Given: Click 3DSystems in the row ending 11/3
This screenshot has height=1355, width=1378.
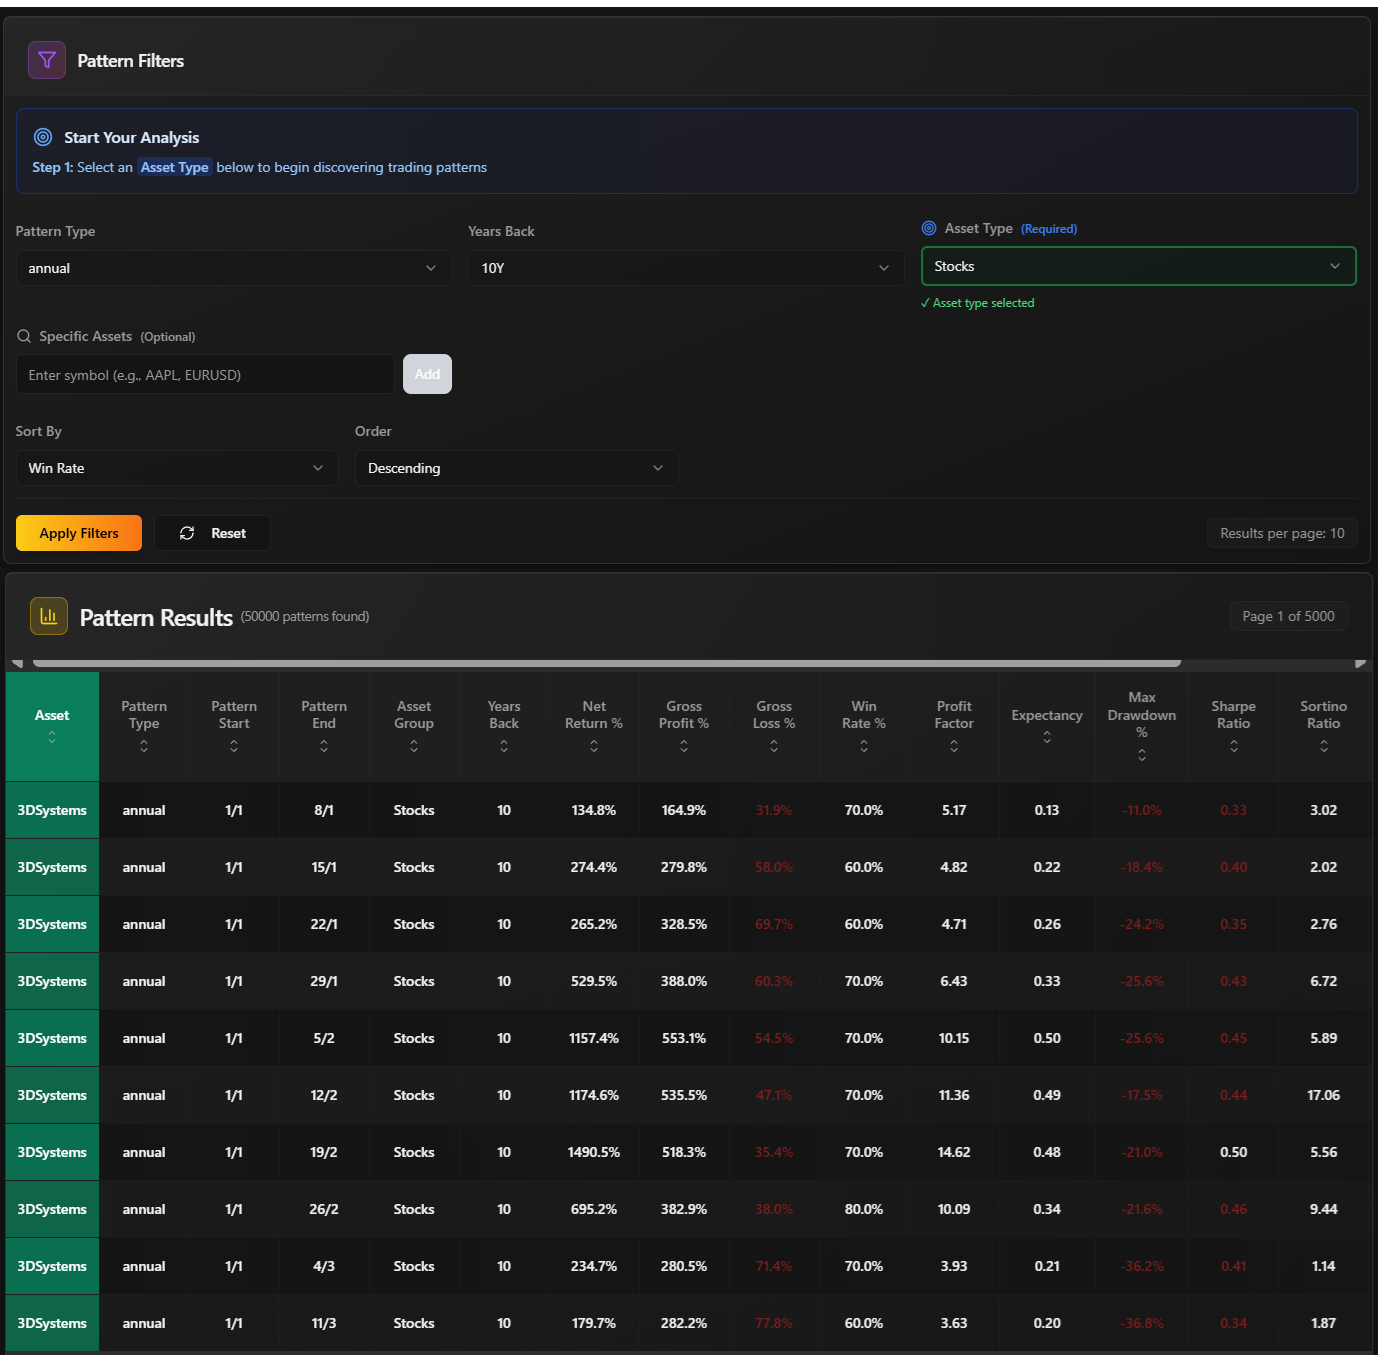Looking at the screenshot, I should (52, 1323).
